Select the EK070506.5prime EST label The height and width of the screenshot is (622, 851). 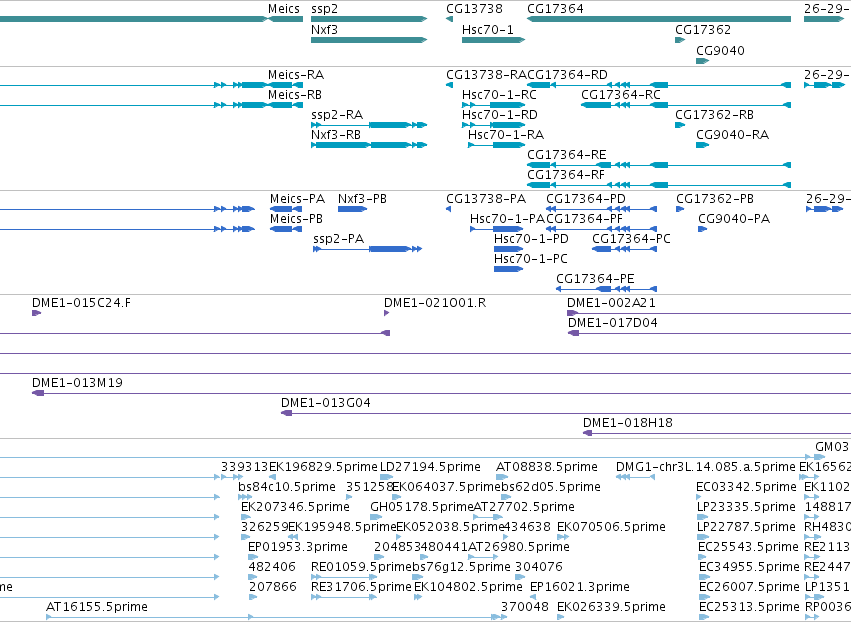(x=611, y=527)
